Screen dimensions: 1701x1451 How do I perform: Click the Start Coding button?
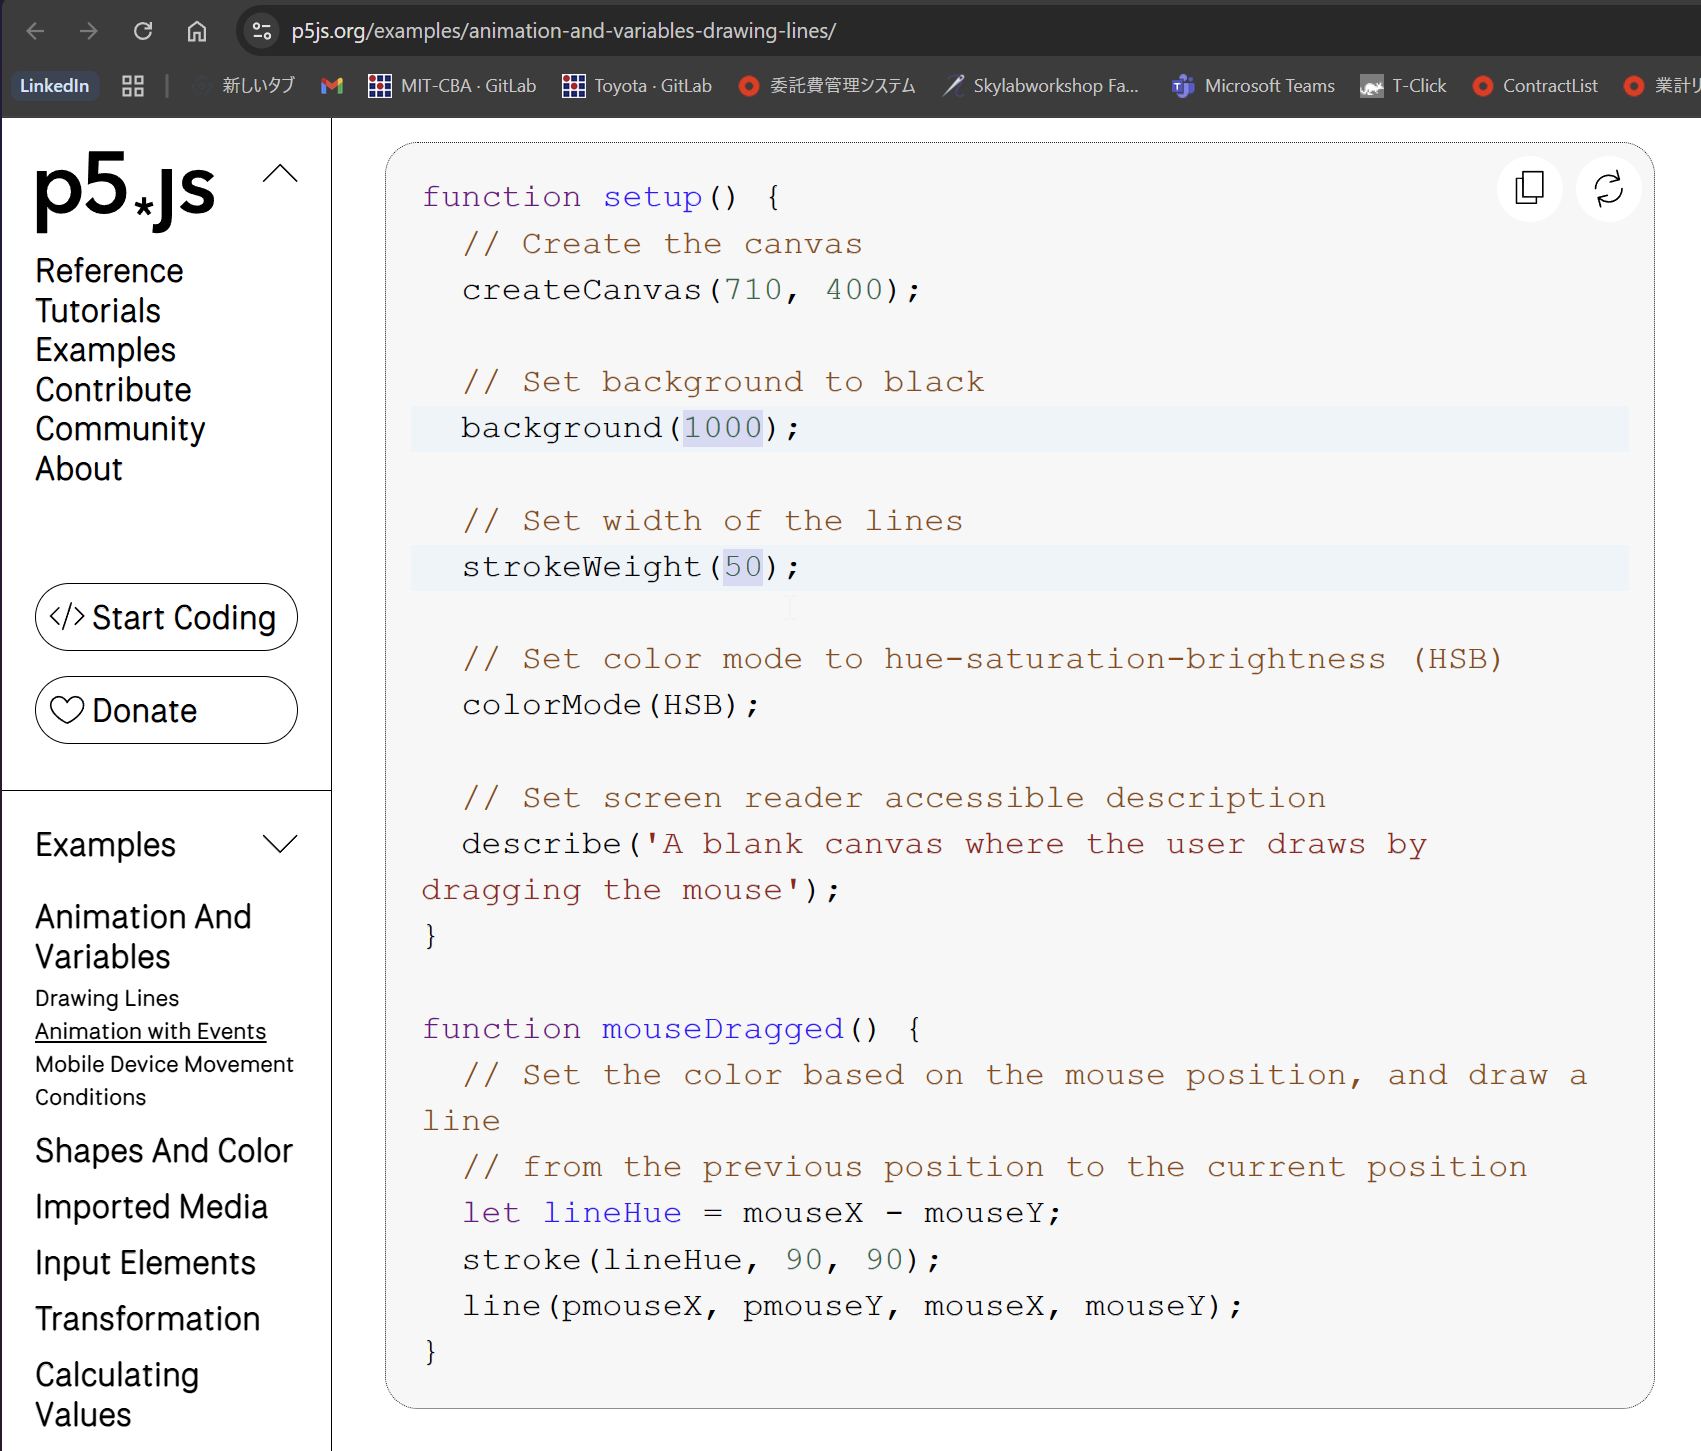166,617
